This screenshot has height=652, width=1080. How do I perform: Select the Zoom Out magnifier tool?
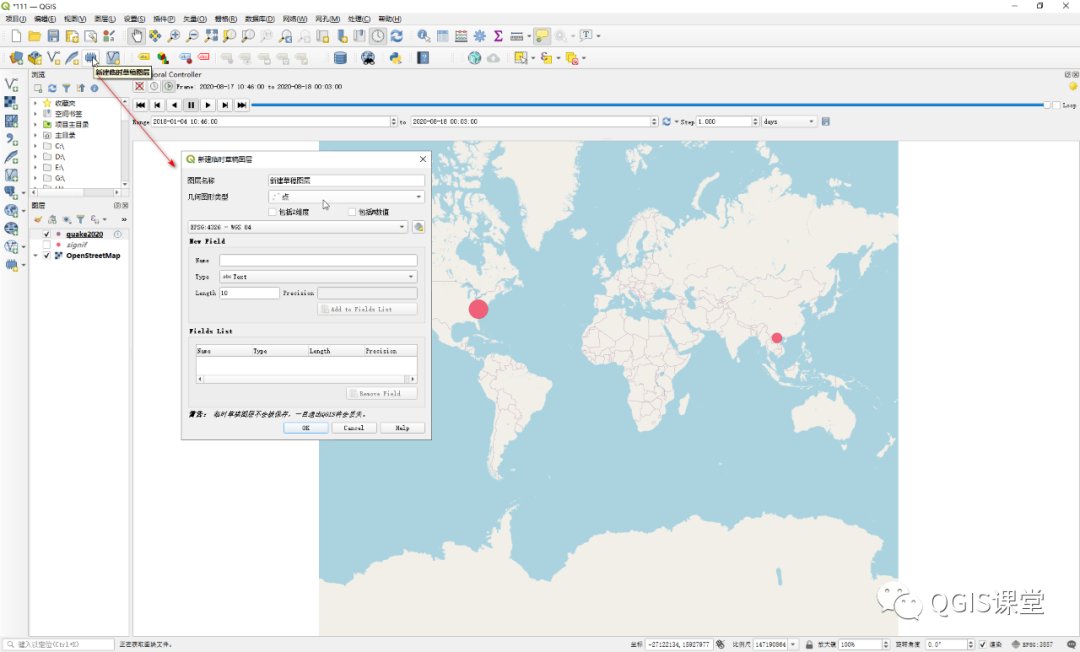pos(192,36)
